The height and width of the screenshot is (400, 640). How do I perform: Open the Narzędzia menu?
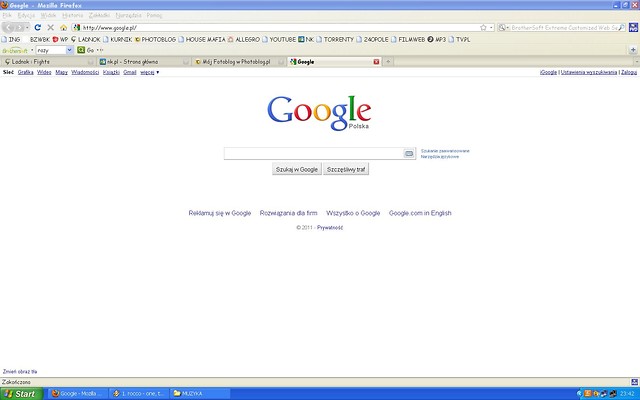(128, 15)
